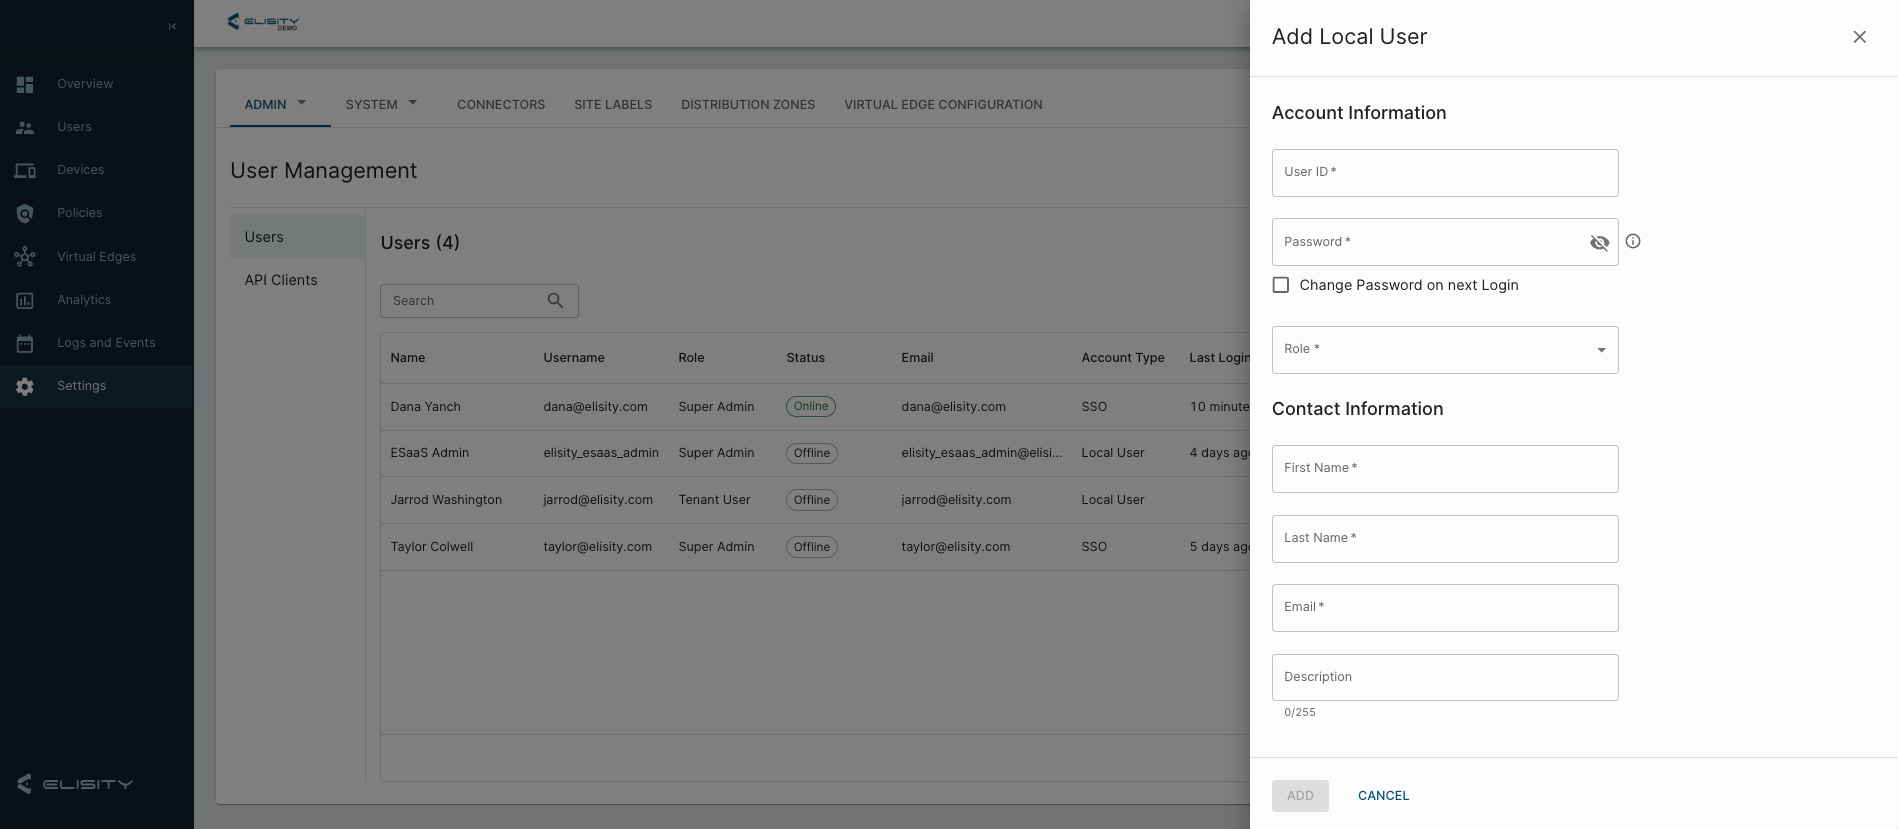Image resolution: width=1898 pixels, height=829 pixels.
Task: Toggle password visibility eye icon
Action: pyautogui.click(x=1599, y=242)
